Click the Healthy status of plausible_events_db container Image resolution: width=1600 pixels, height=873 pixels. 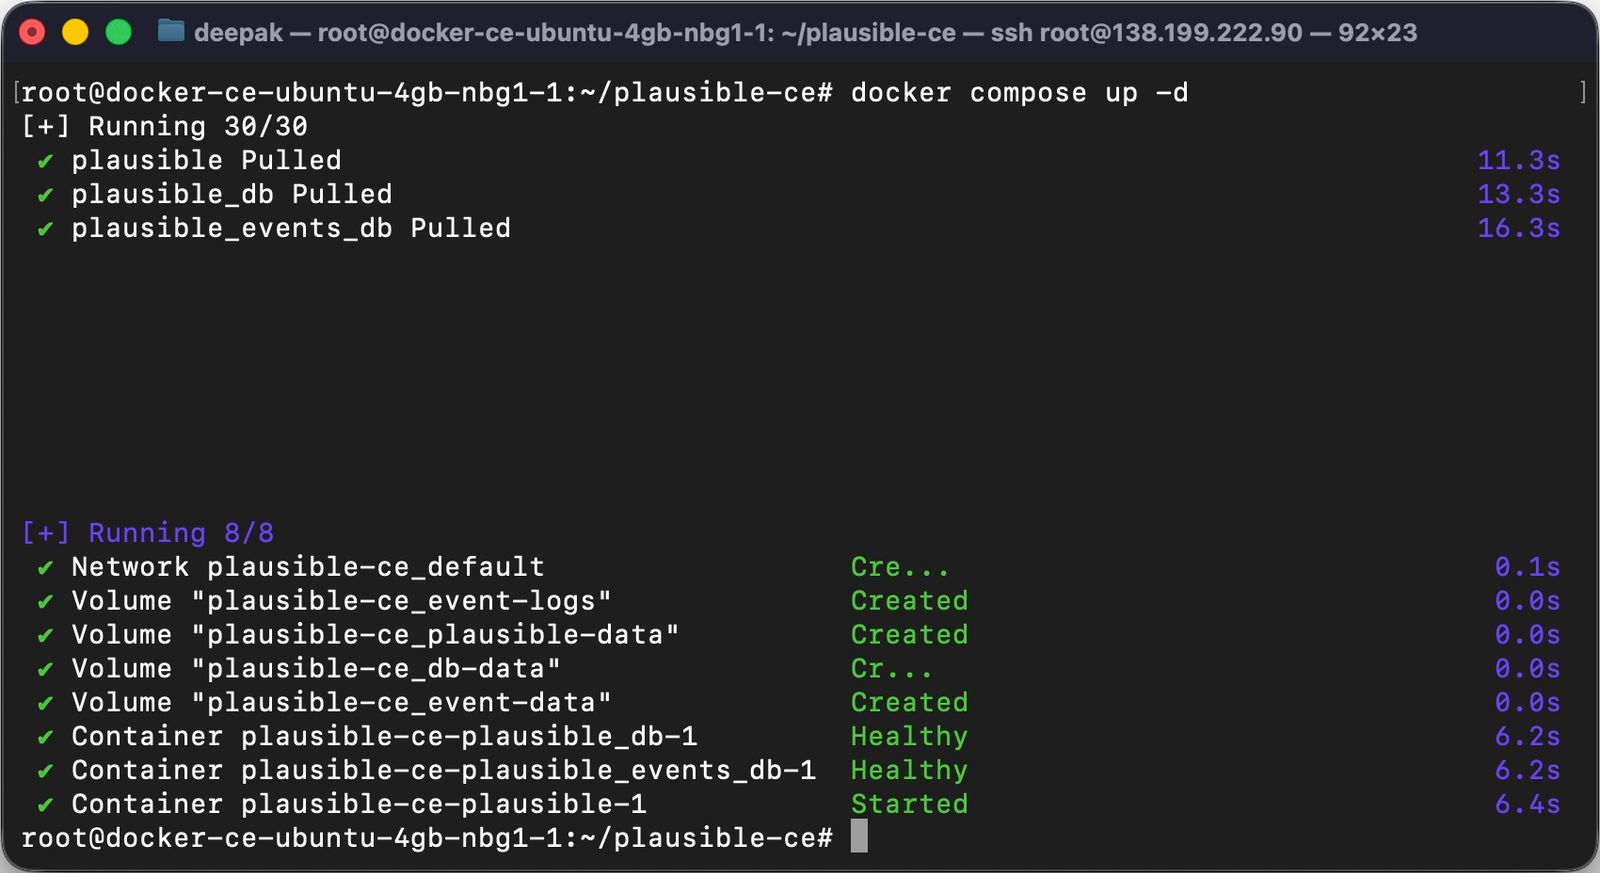click(908, 770)
